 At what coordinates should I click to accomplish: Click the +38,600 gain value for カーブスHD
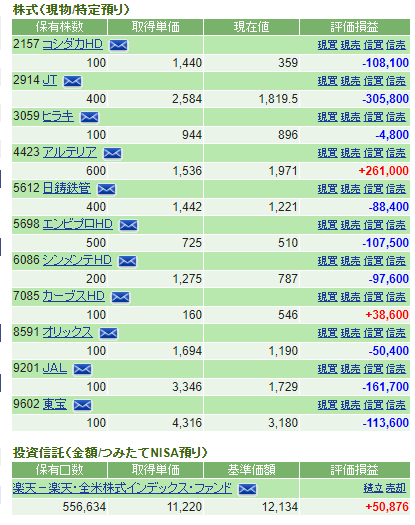click(x=387, y=315)
